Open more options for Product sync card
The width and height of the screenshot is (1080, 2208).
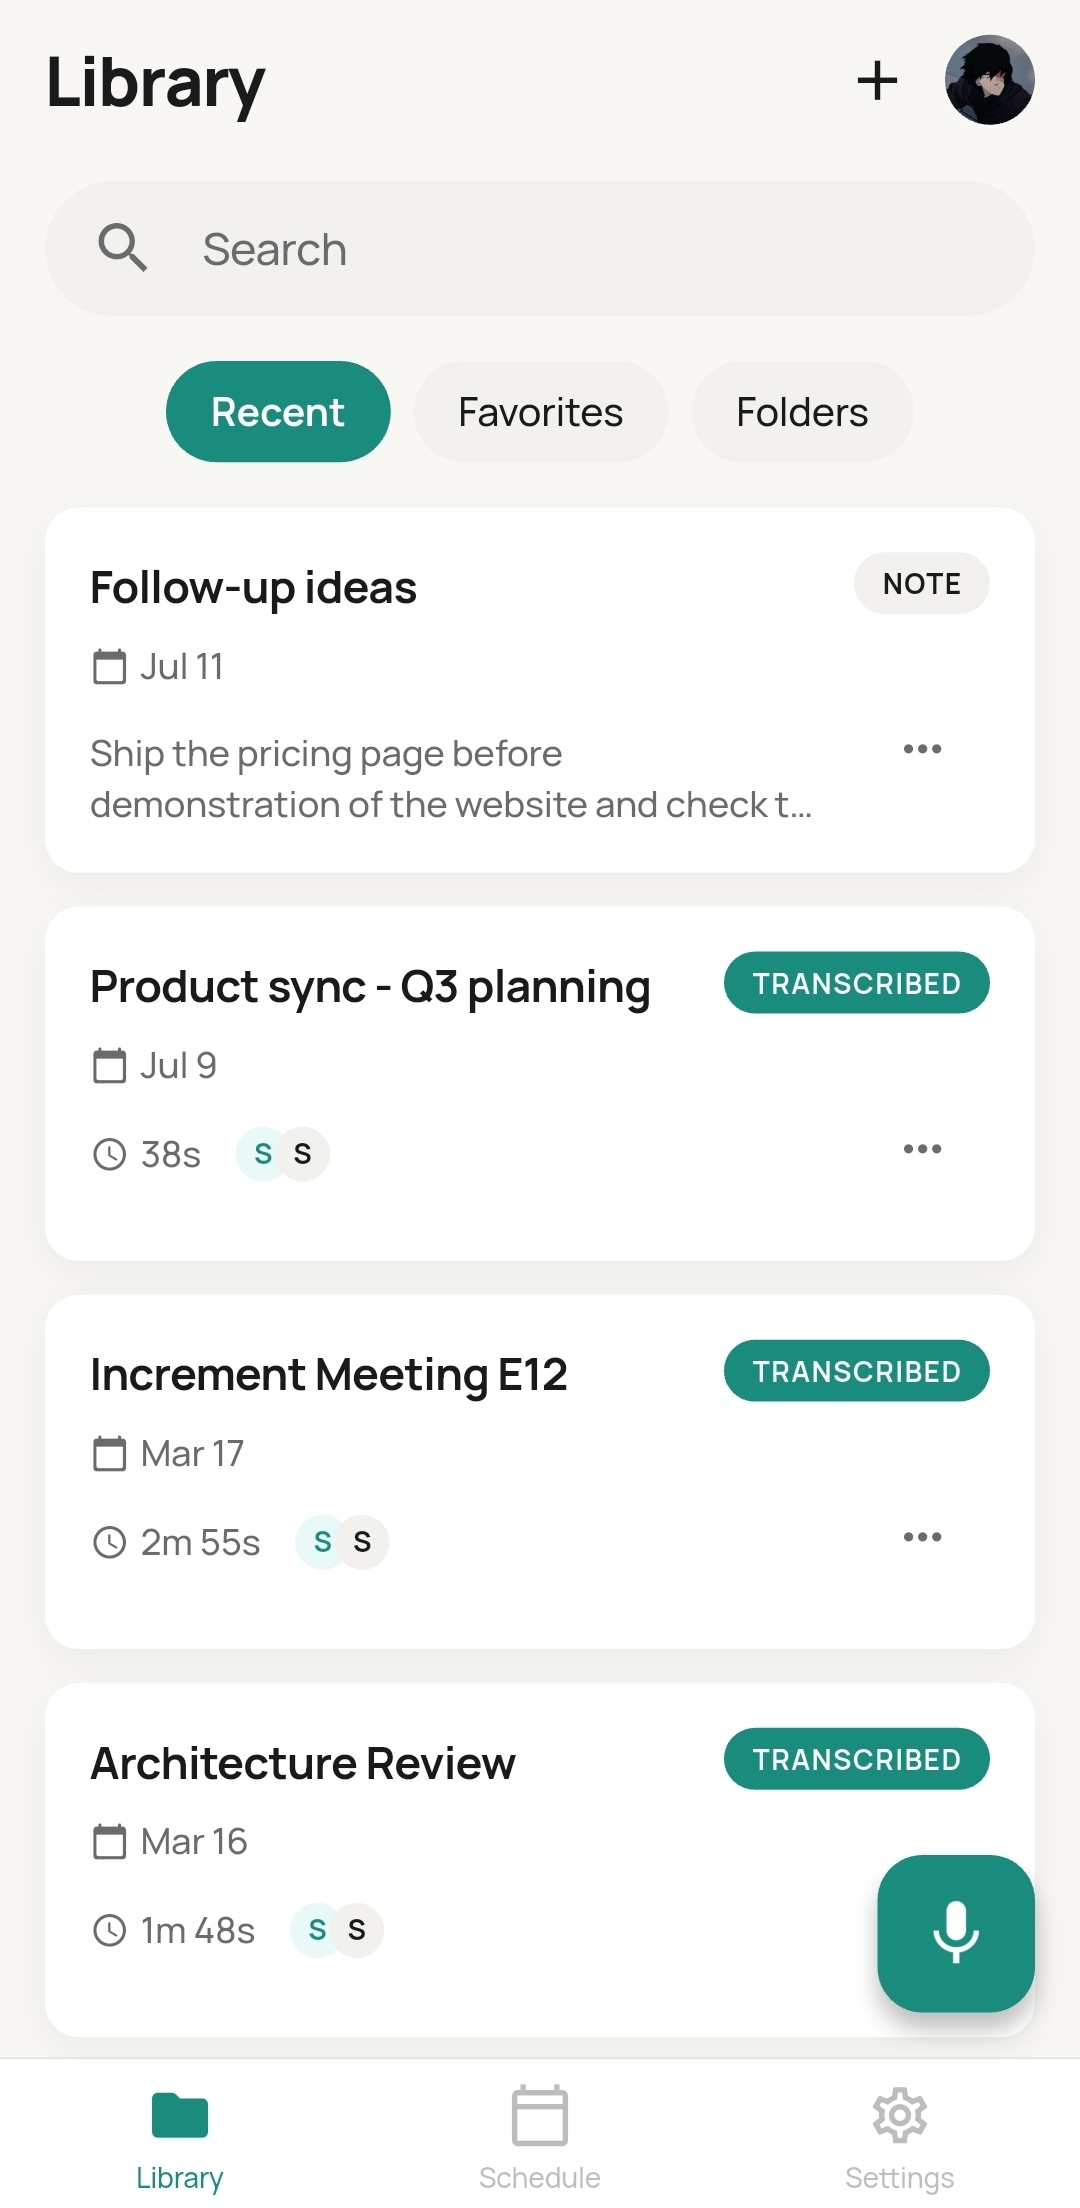click(922, 1149)
